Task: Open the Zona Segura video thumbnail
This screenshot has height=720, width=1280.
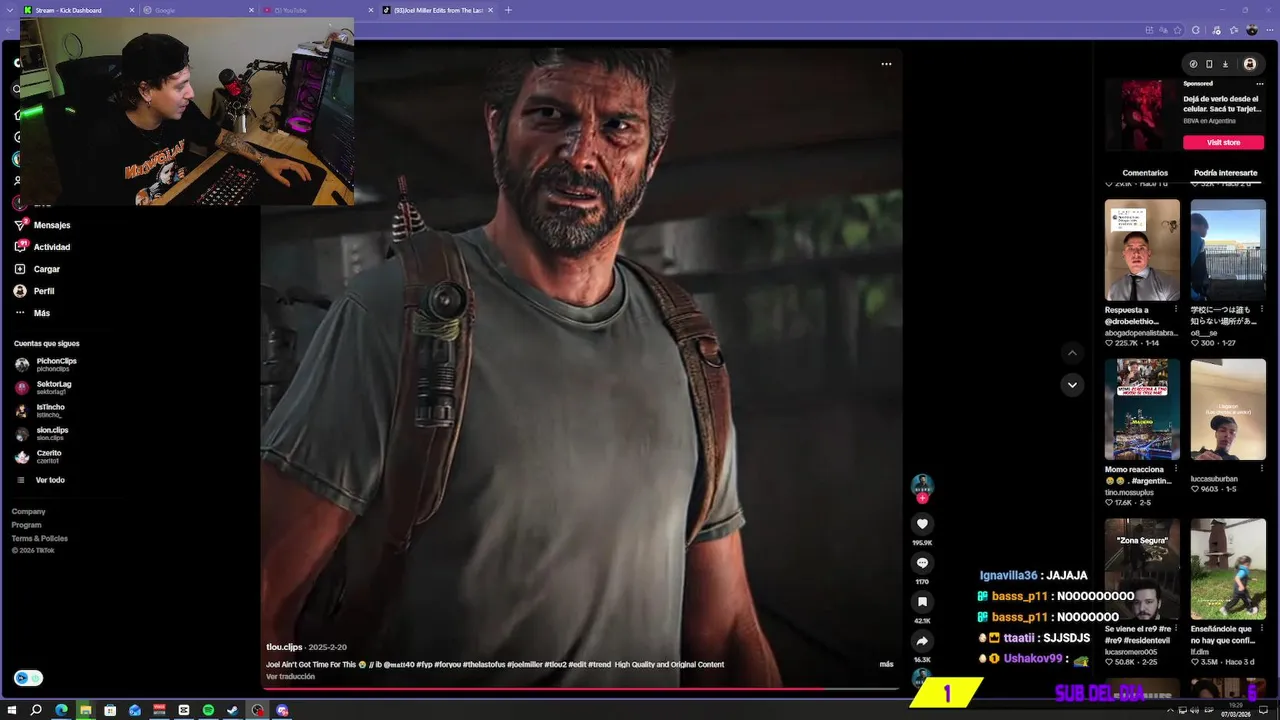Action: click(1142, 569)
